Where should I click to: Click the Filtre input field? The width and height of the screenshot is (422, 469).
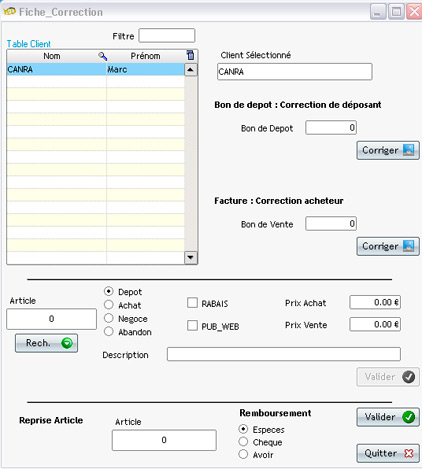coord(167,35)
